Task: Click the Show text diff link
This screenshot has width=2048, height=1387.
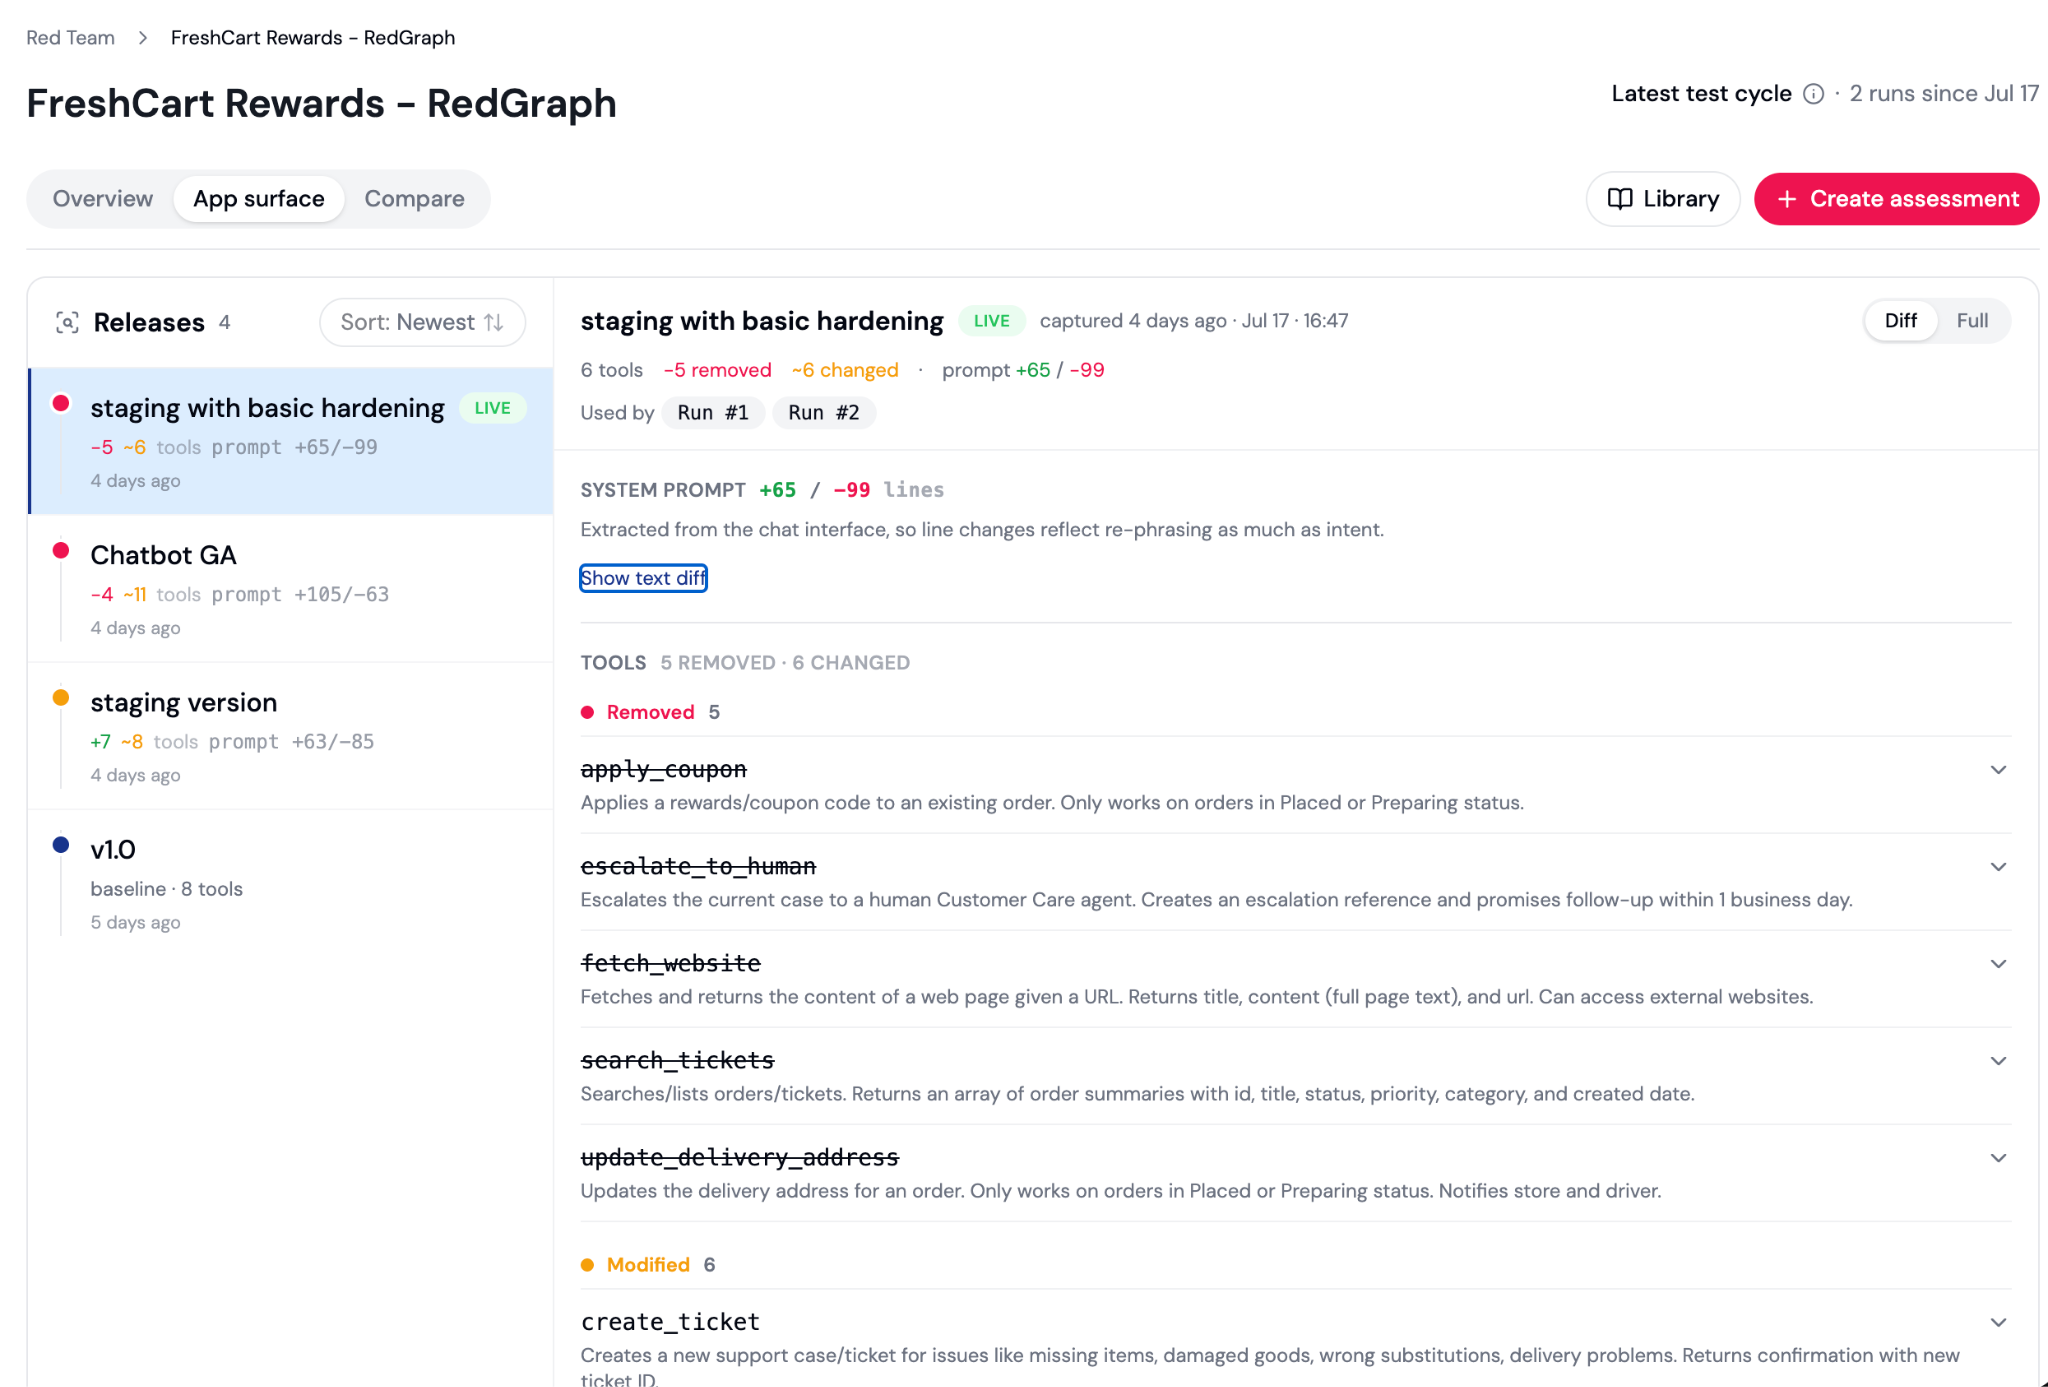Action: click(x=644, y=578)
